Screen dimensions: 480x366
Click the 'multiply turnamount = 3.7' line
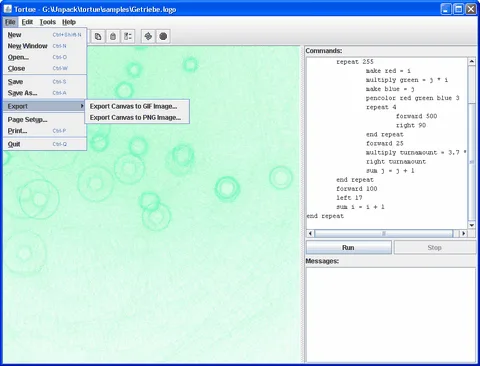coord(416,153)
